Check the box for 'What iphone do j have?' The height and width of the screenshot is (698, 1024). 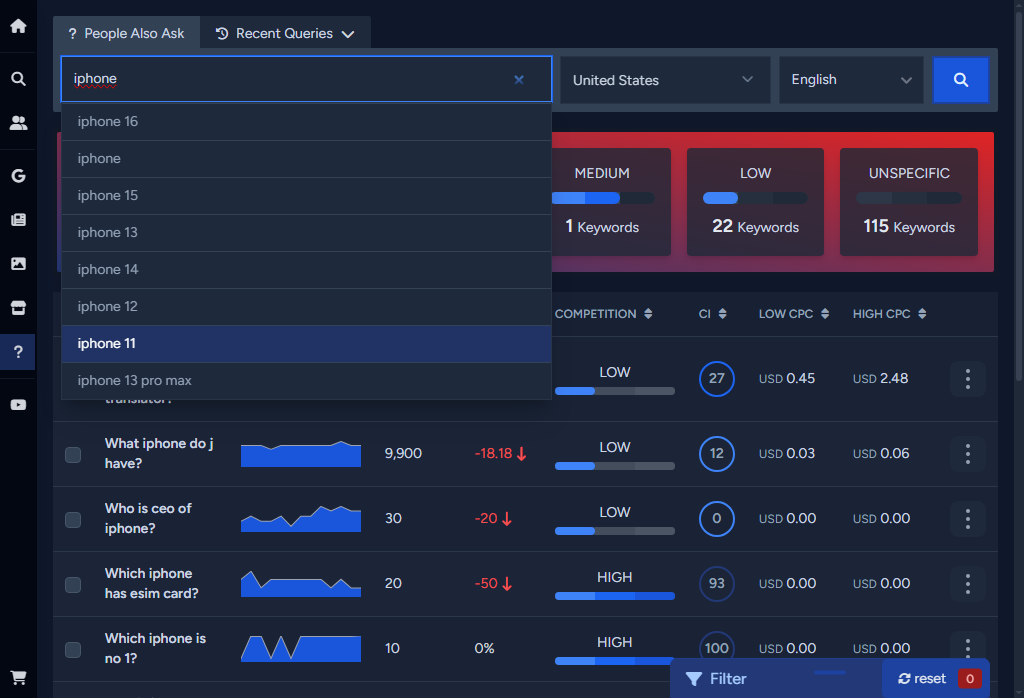[73, 454]
